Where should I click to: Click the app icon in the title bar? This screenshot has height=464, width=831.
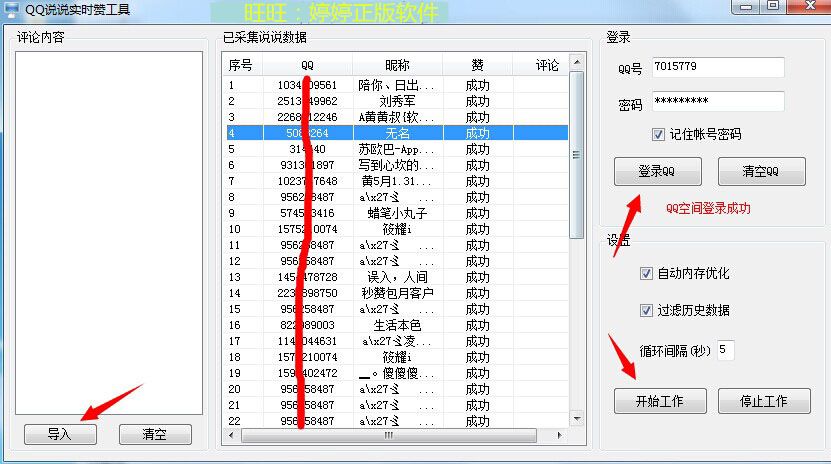[x=11, y=10]
